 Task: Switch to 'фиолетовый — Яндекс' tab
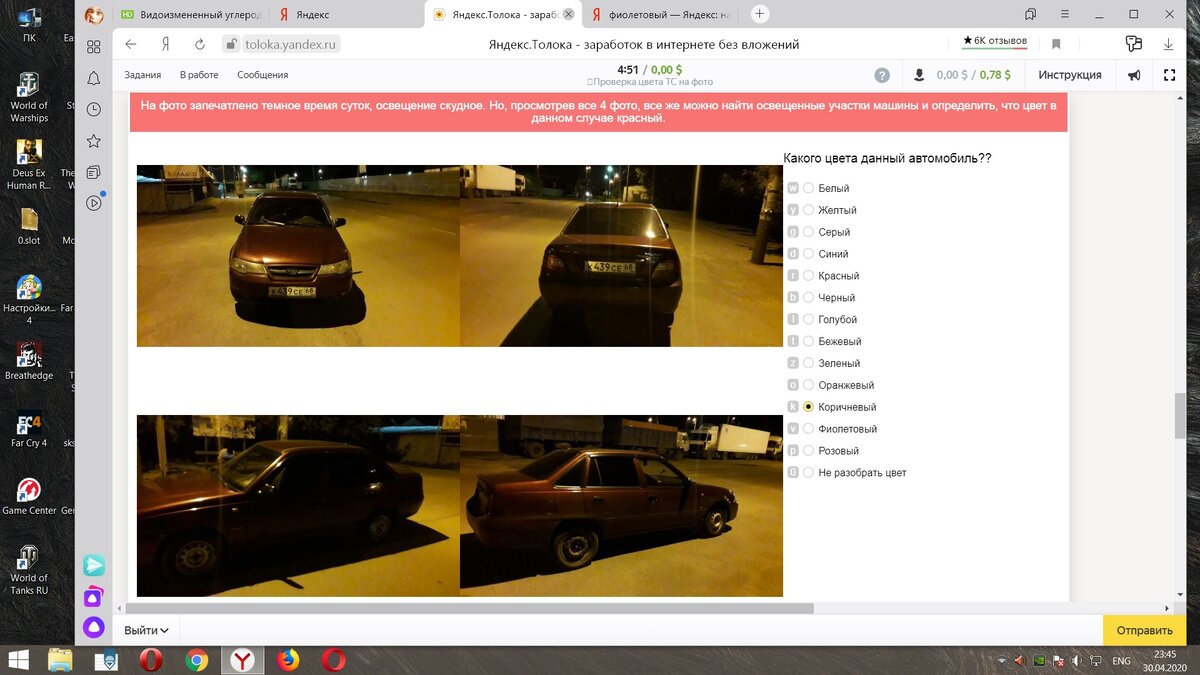tap(661, 15)
